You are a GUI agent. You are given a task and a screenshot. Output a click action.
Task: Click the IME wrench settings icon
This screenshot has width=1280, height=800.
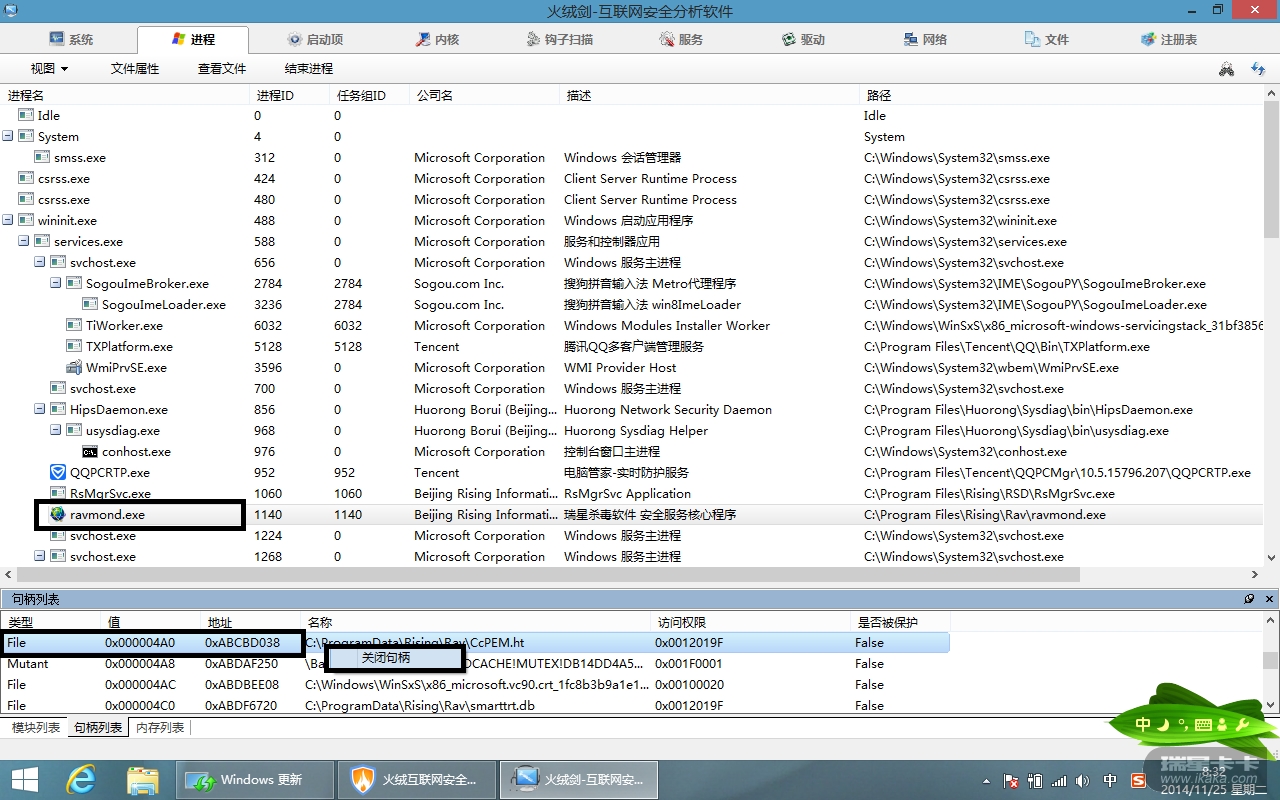pos(1242,724)
